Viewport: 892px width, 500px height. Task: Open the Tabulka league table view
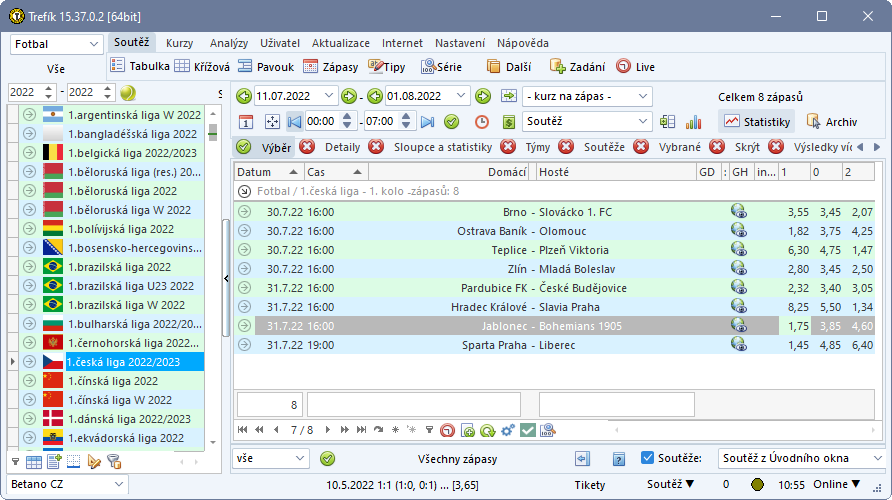pos(140,67)
